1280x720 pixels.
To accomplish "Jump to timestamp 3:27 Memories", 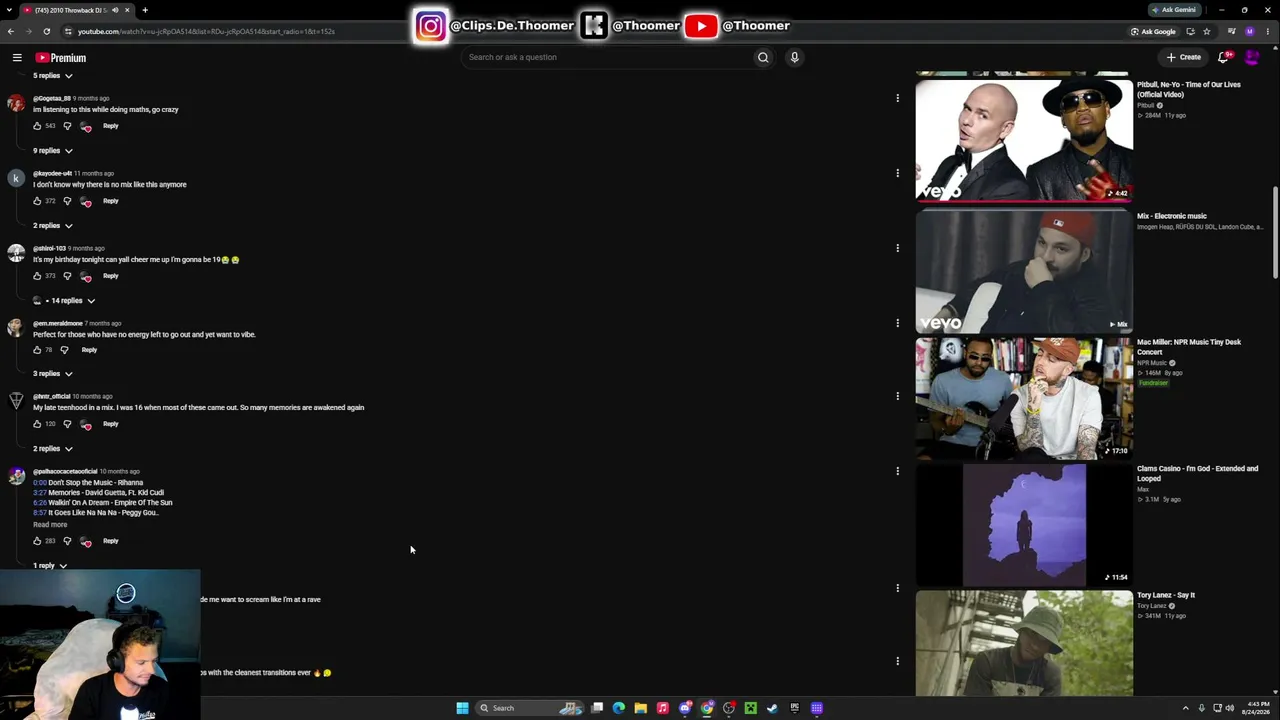I will [x=40, y=493].
